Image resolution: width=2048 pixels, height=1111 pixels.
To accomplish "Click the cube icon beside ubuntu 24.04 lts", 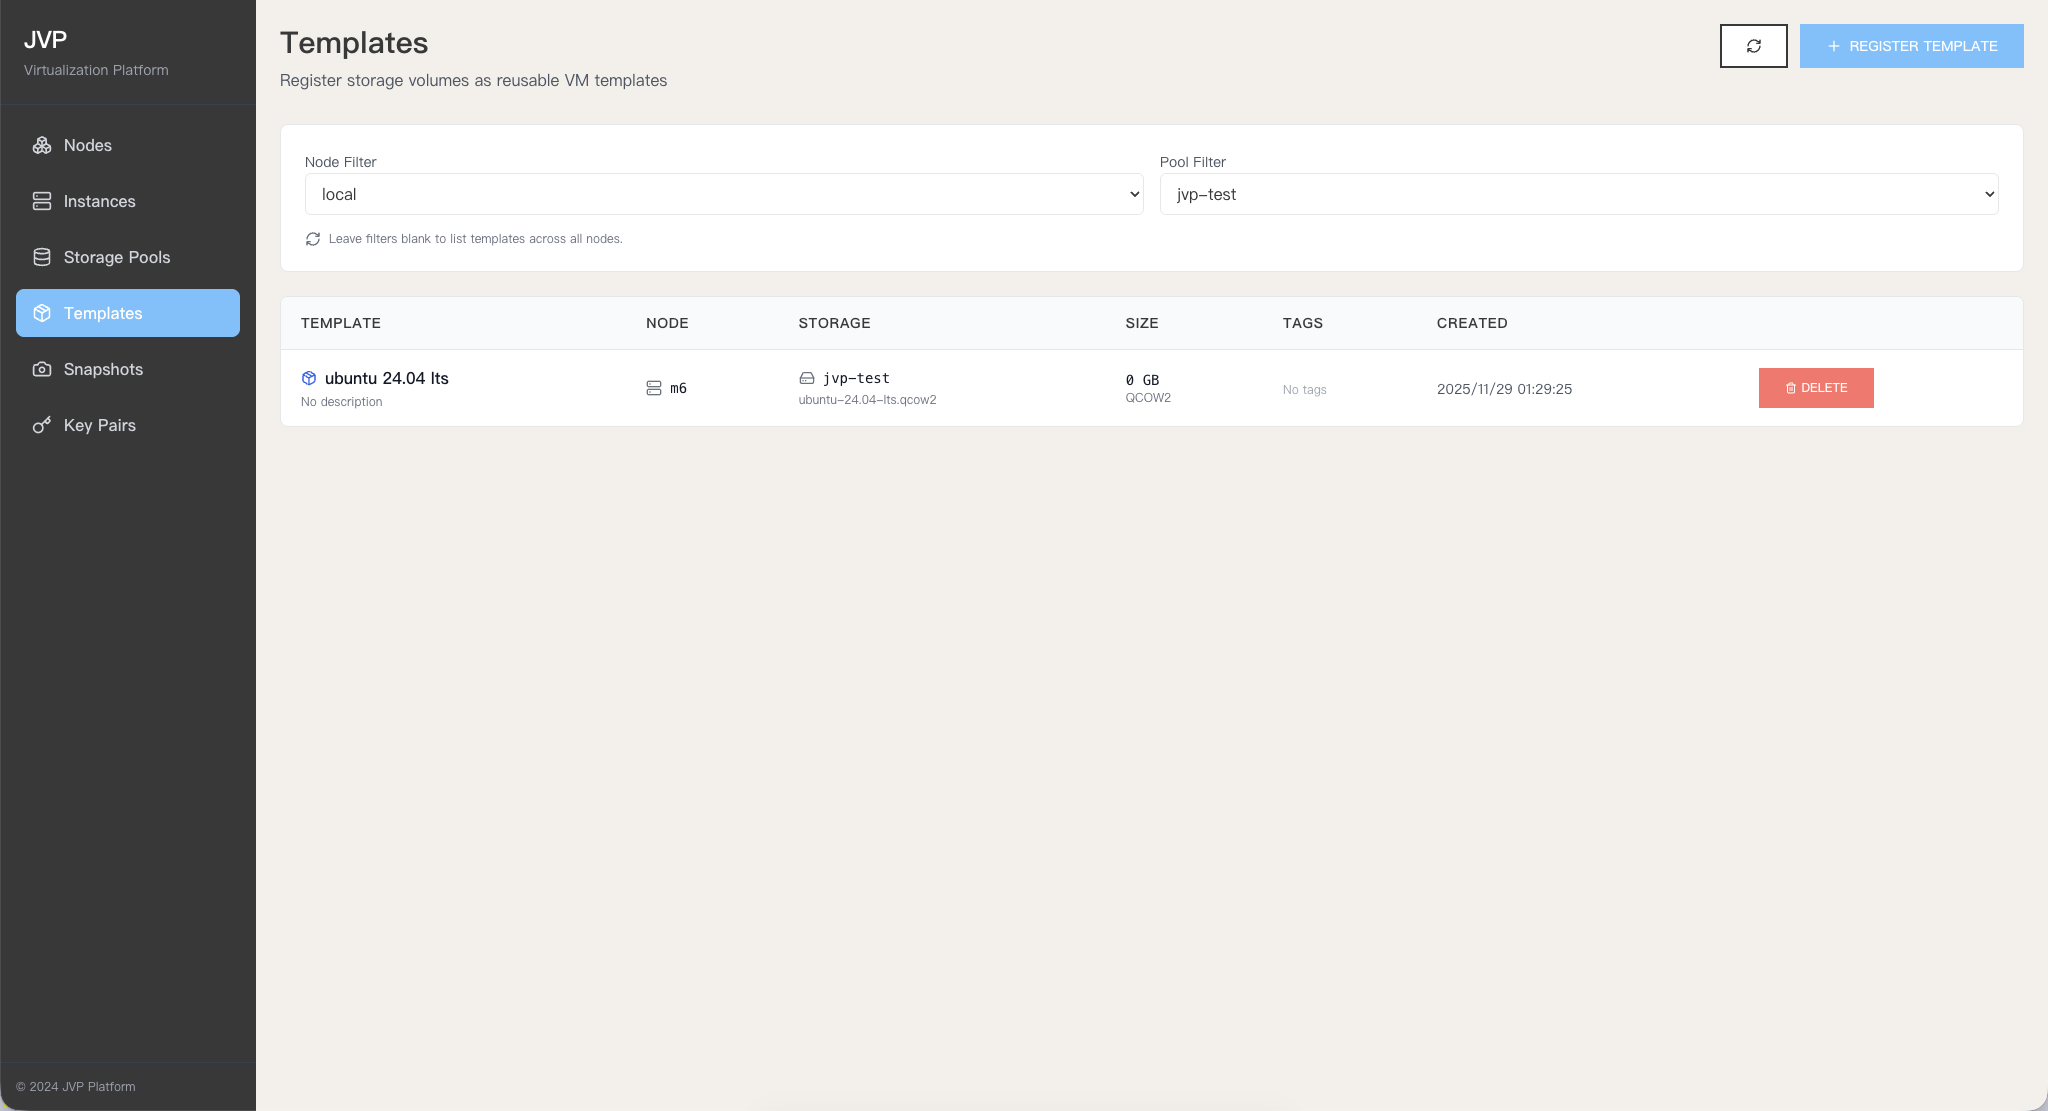I will click(x=309, y=378).
